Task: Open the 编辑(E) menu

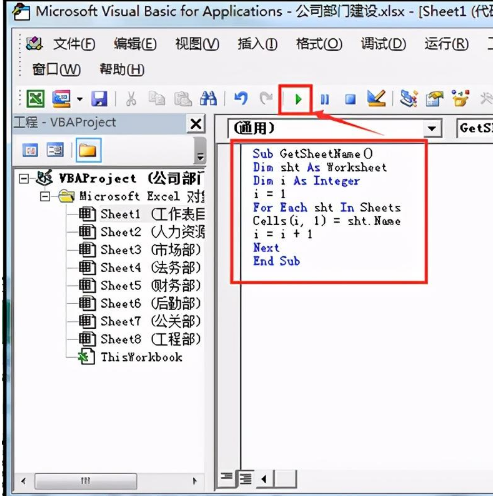Action: 135,44
